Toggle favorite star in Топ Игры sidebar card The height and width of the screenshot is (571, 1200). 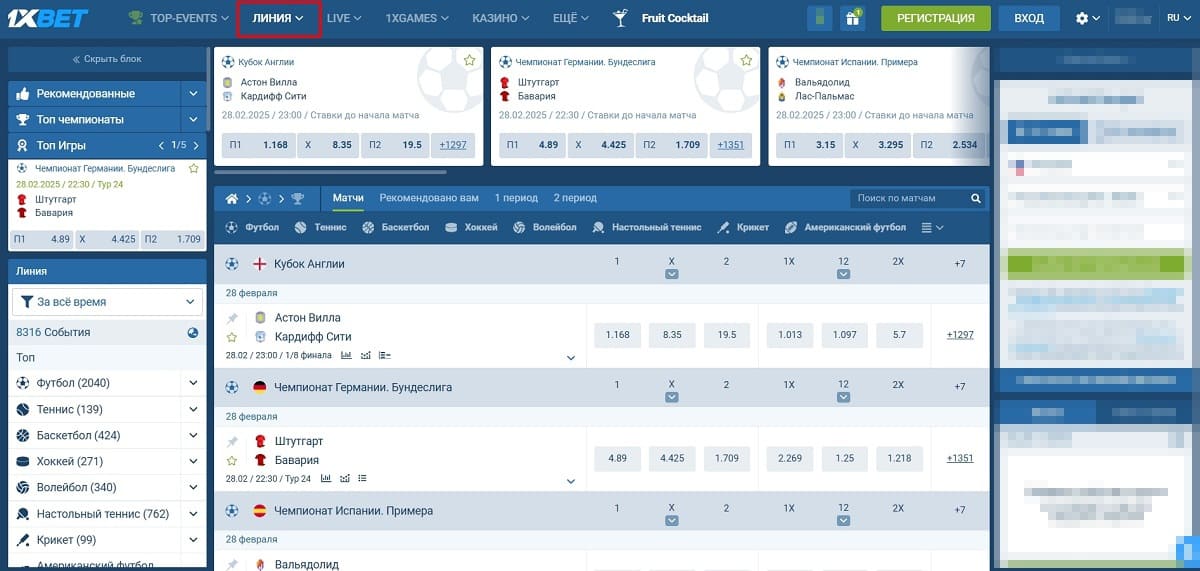194,169
